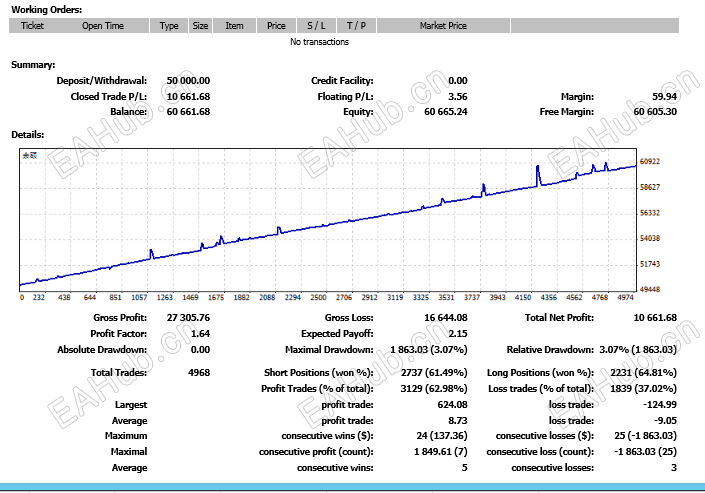Image resolution: width=705 pixels, height=493 pixels.
Task: Select Long Positions value 2231 (64.81%)
Action: pyautogui.click(x=643, y=372)
